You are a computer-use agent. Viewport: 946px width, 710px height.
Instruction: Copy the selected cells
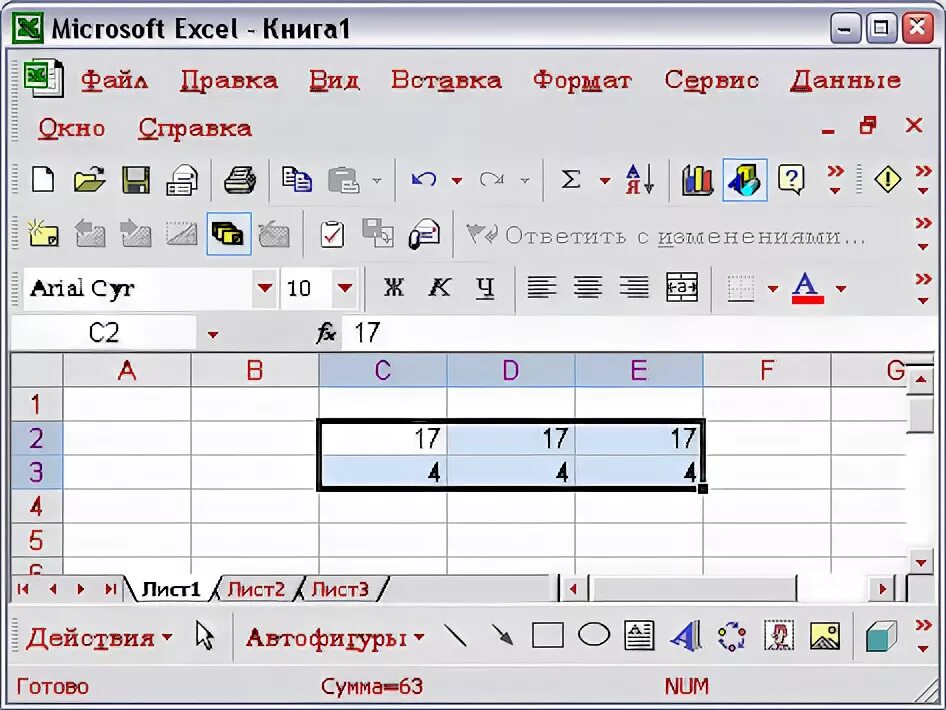297,180
